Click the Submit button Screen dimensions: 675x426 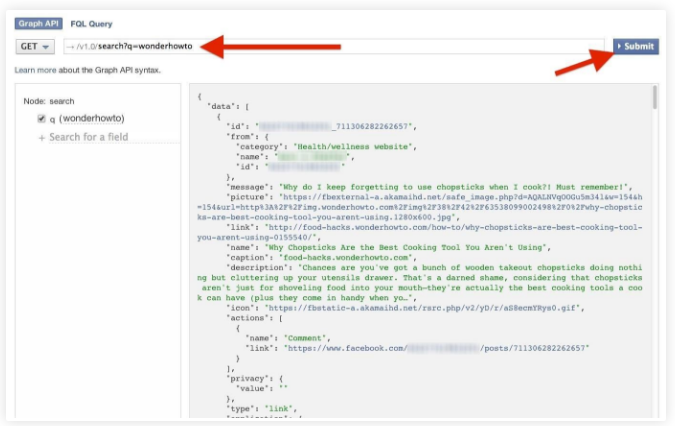[x=636, y=46]
